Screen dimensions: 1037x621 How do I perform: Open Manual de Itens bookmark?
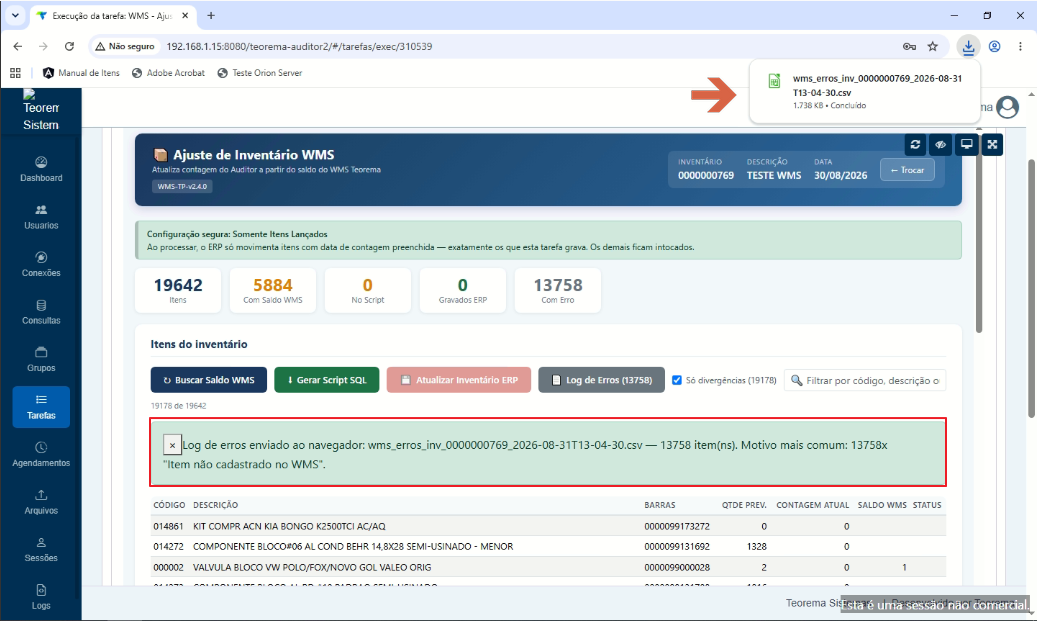click(81, 73)
